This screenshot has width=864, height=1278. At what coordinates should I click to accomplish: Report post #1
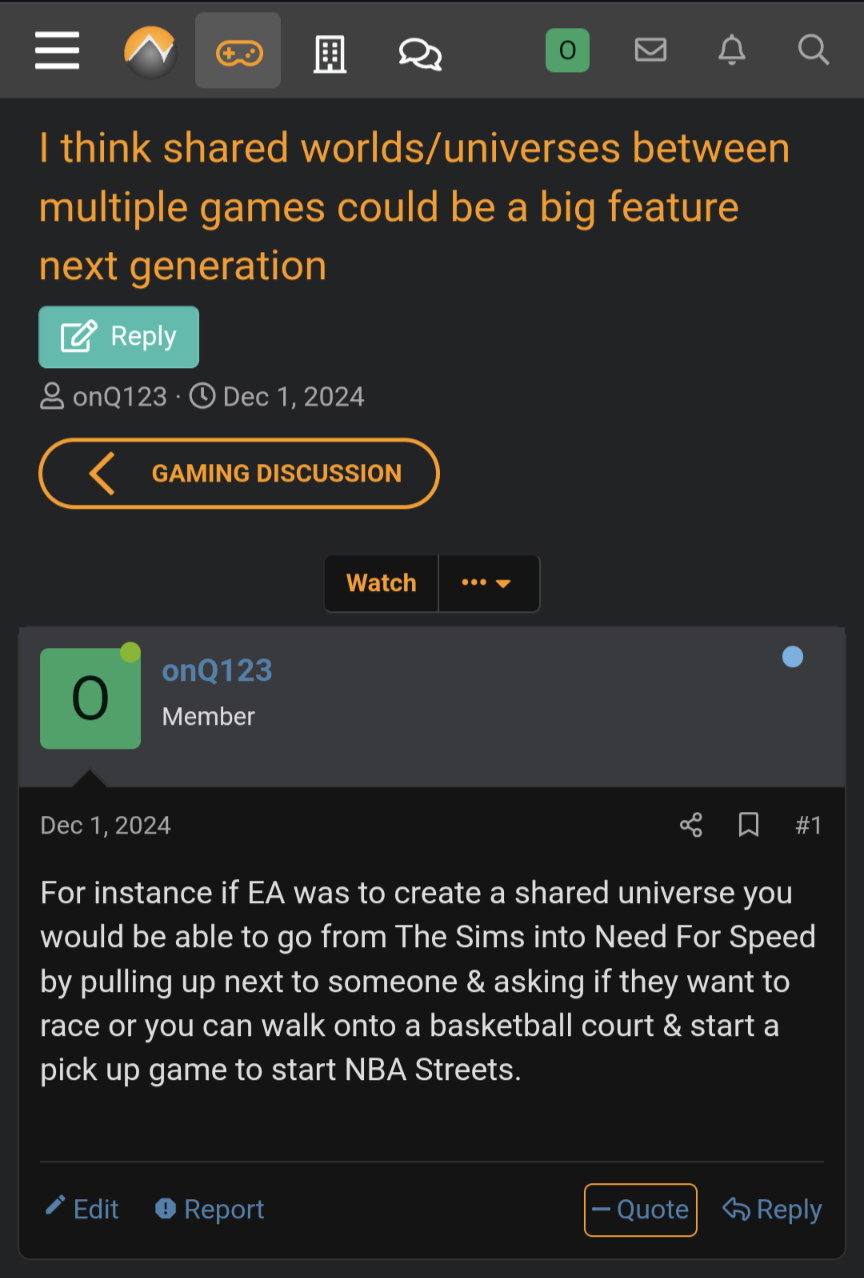[x=208, y=1209]
